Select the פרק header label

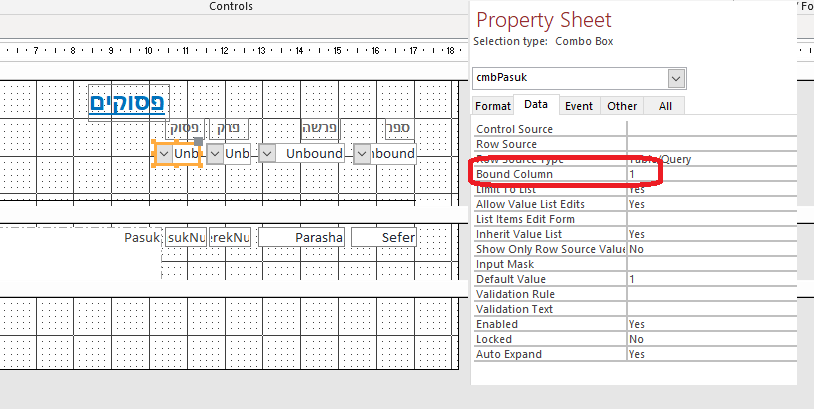(227, 128)
